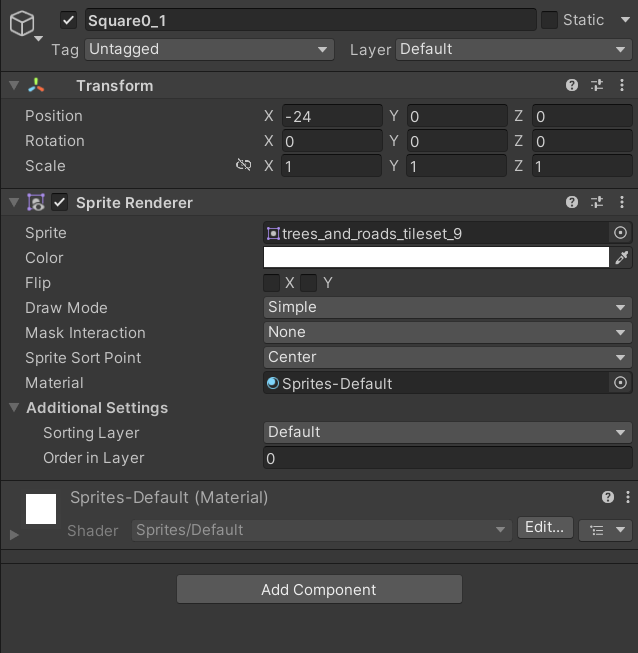Click the GameObject cube icon

coord(22,23)
